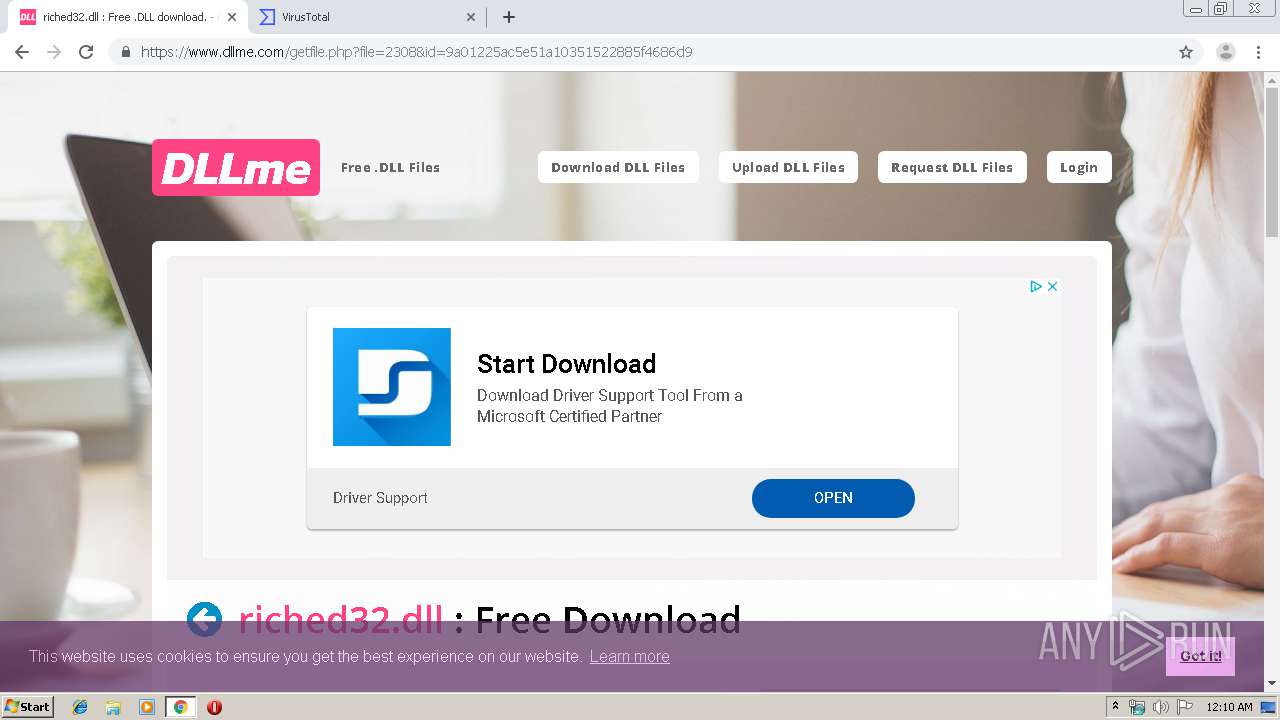
Task: Switch to the VirusTotal tab
Action: click(x=365, y=17)
